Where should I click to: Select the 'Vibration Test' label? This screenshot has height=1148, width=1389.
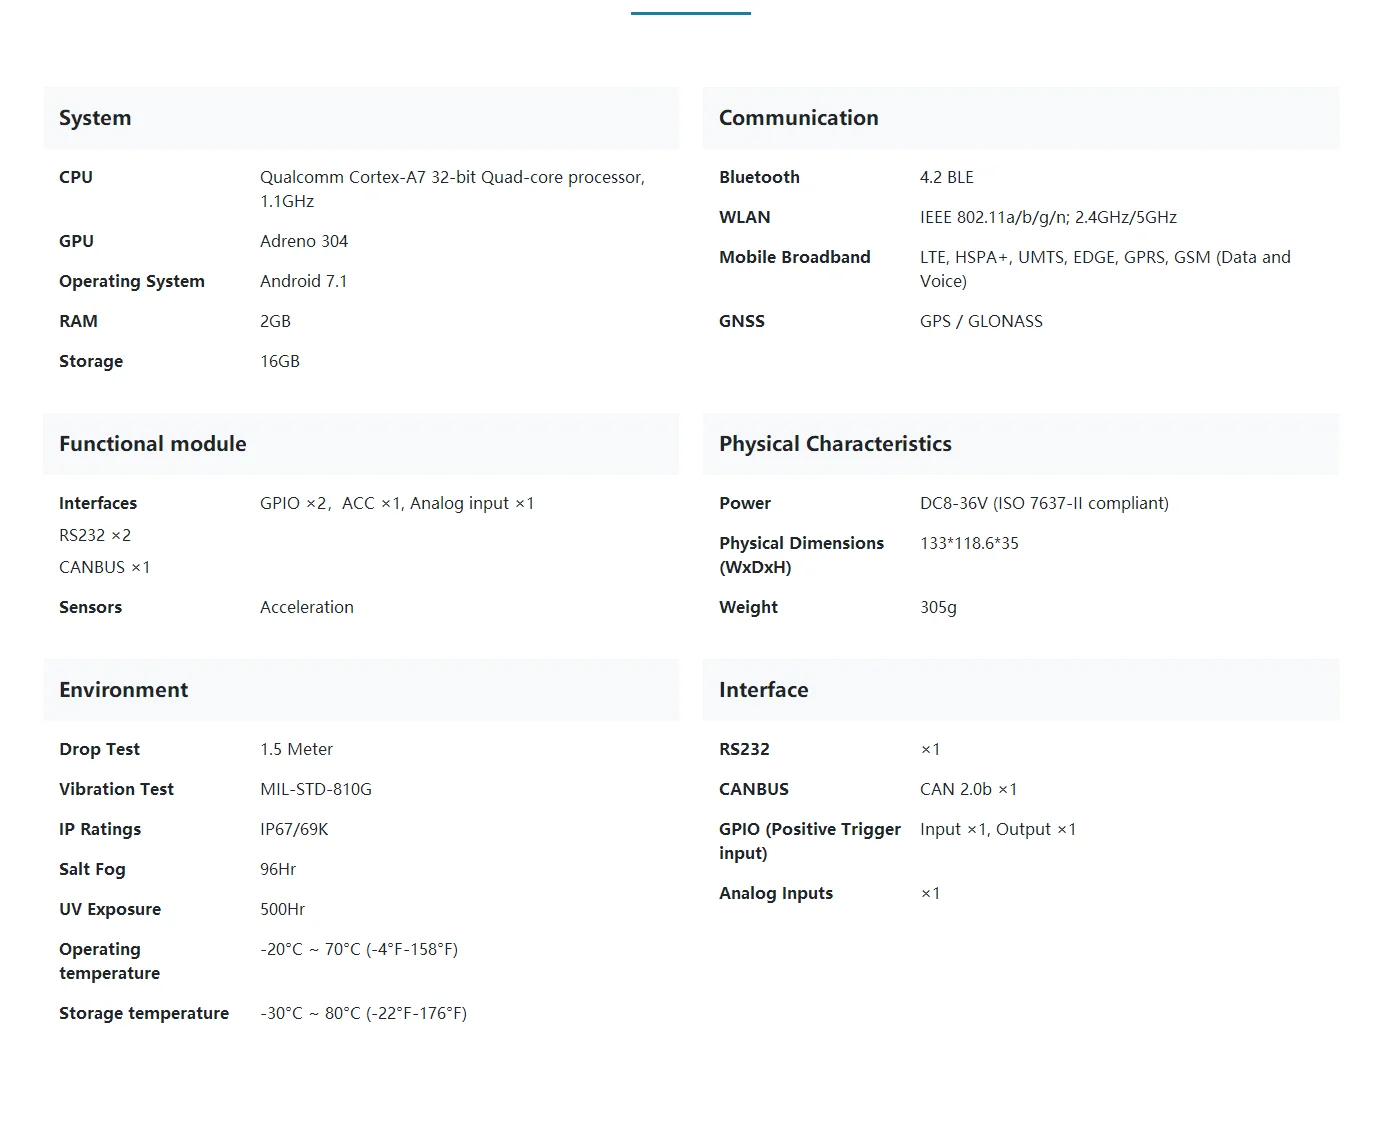tap(116, 789)
